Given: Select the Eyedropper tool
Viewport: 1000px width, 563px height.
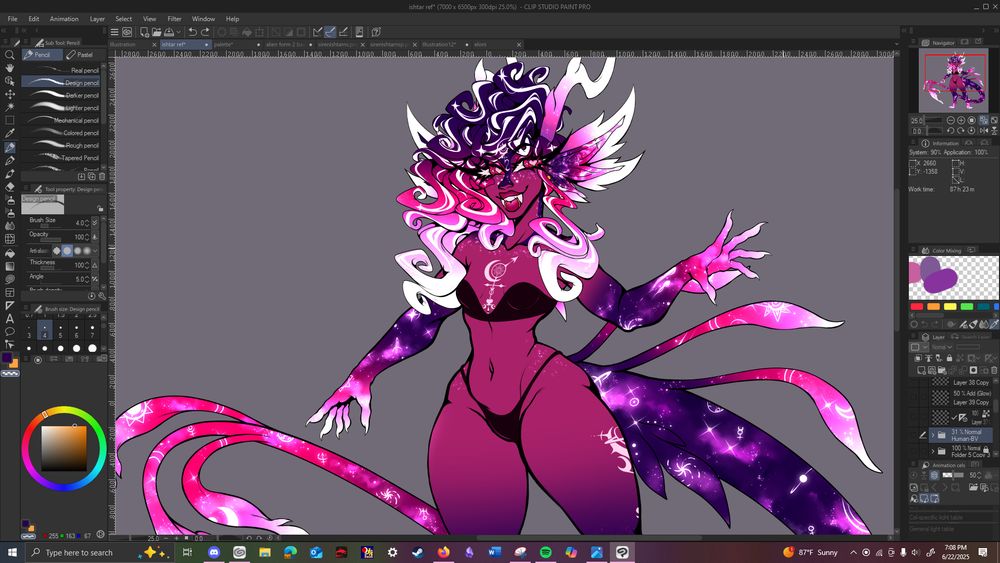Looking at the screenshot, I should 10,133.
